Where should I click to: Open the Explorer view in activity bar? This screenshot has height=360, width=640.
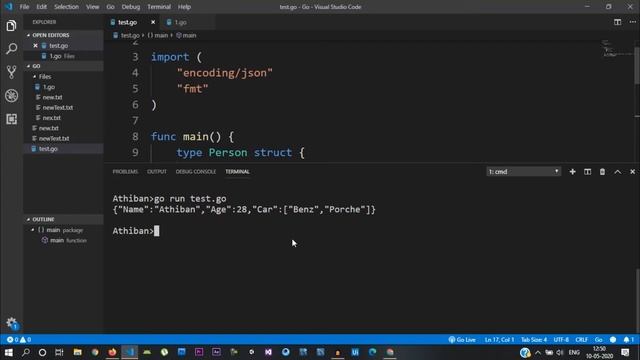[x=11, y=26]
